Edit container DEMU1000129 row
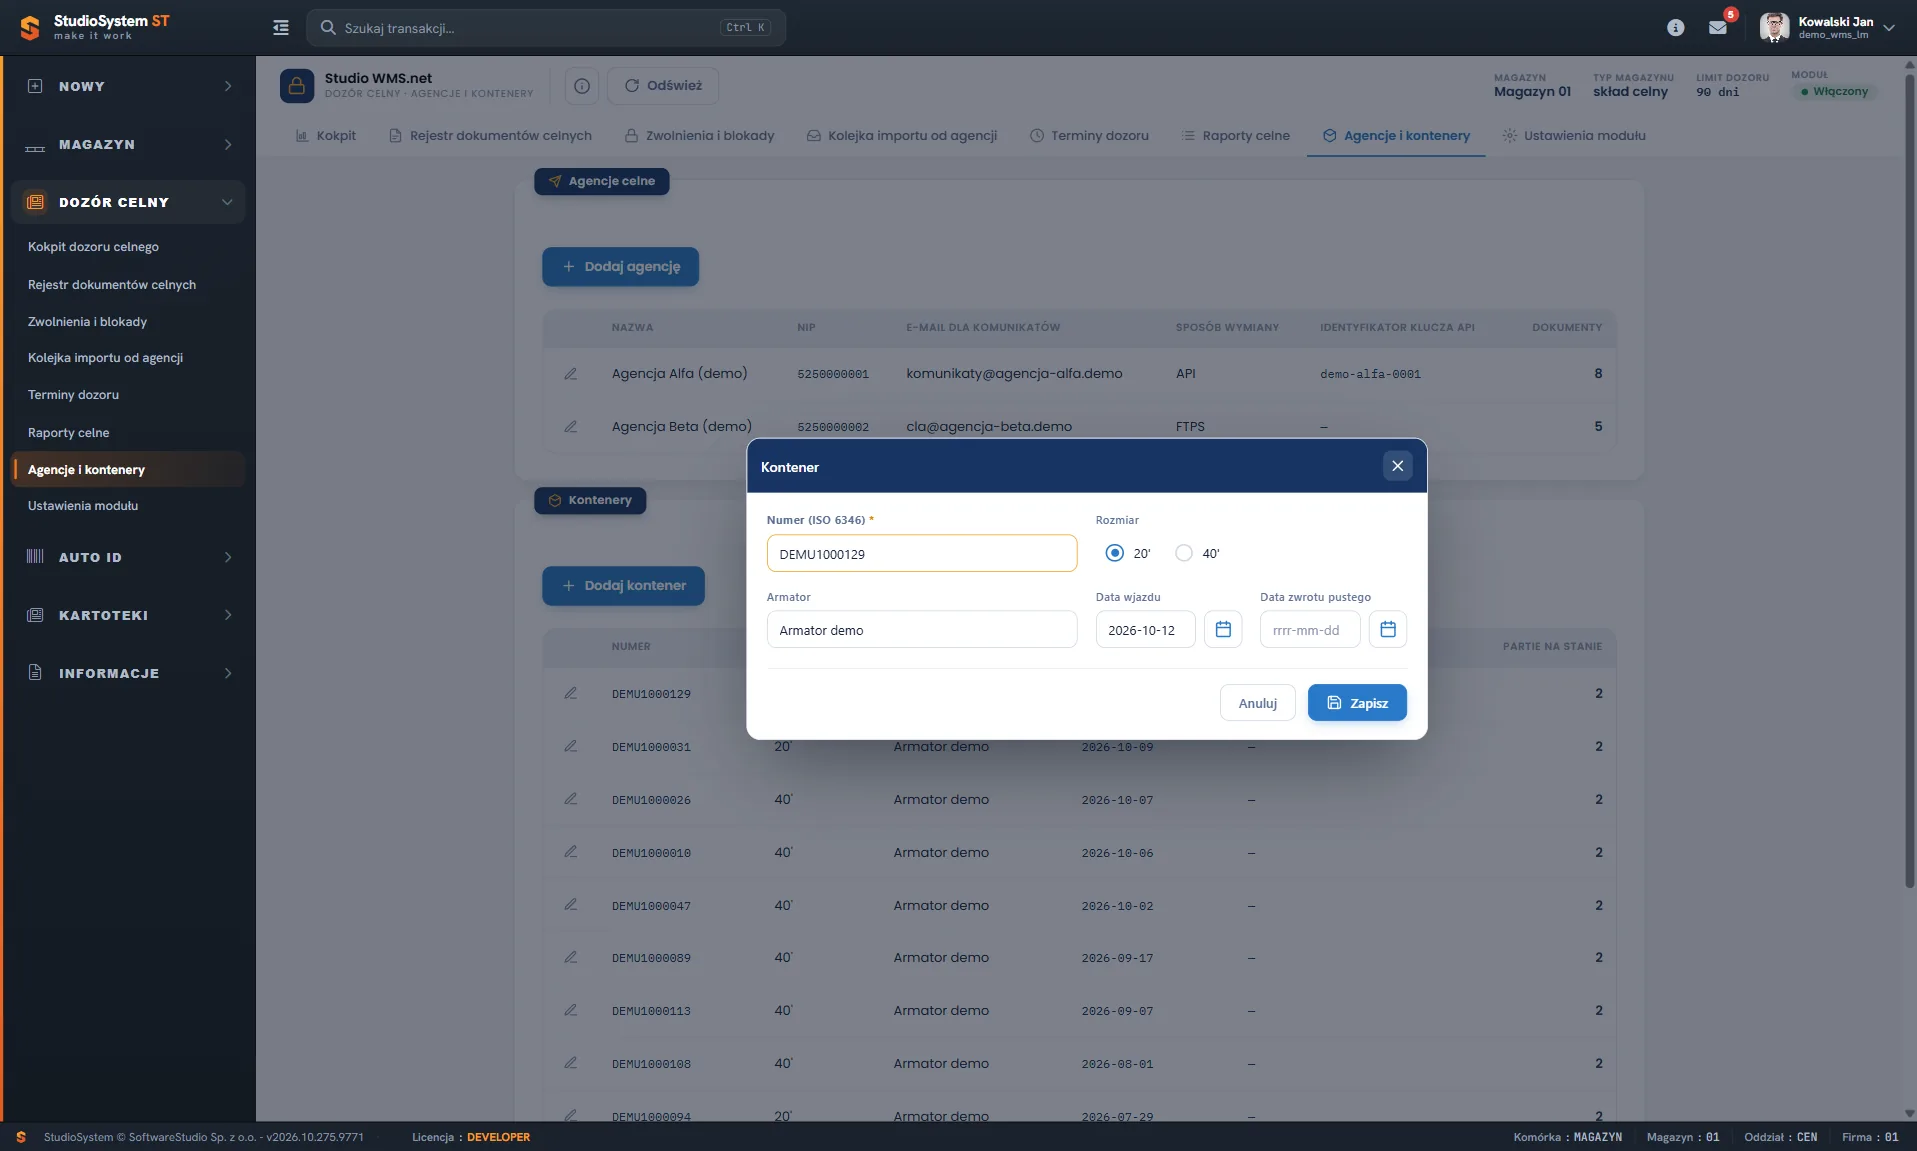The width and height of the screenshot is (1917, 1151). 570,693
